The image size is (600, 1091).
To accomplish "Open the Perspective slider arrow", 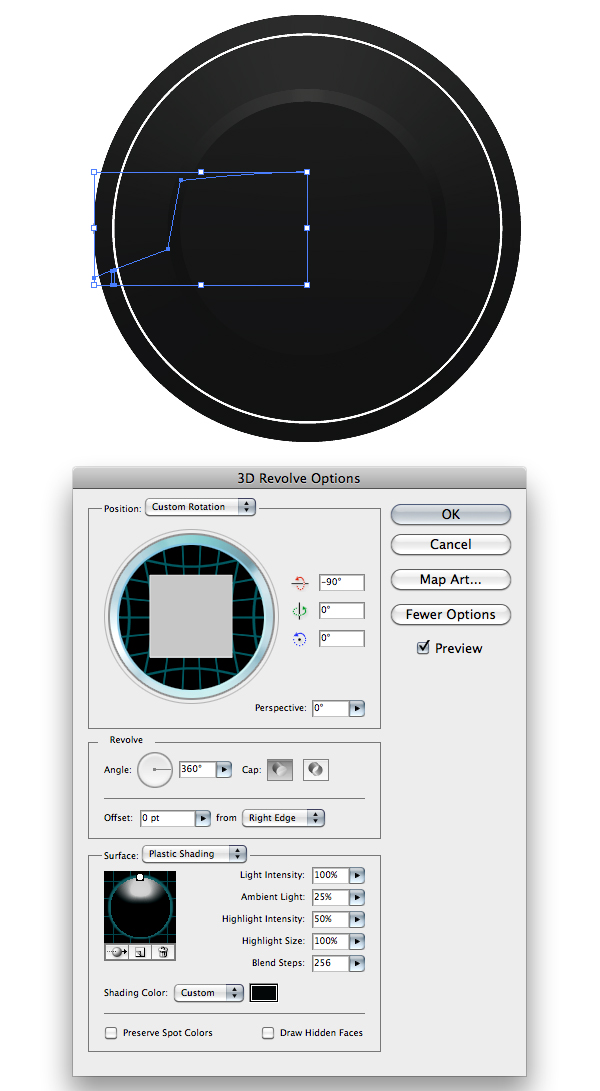I will pos(356,708).
